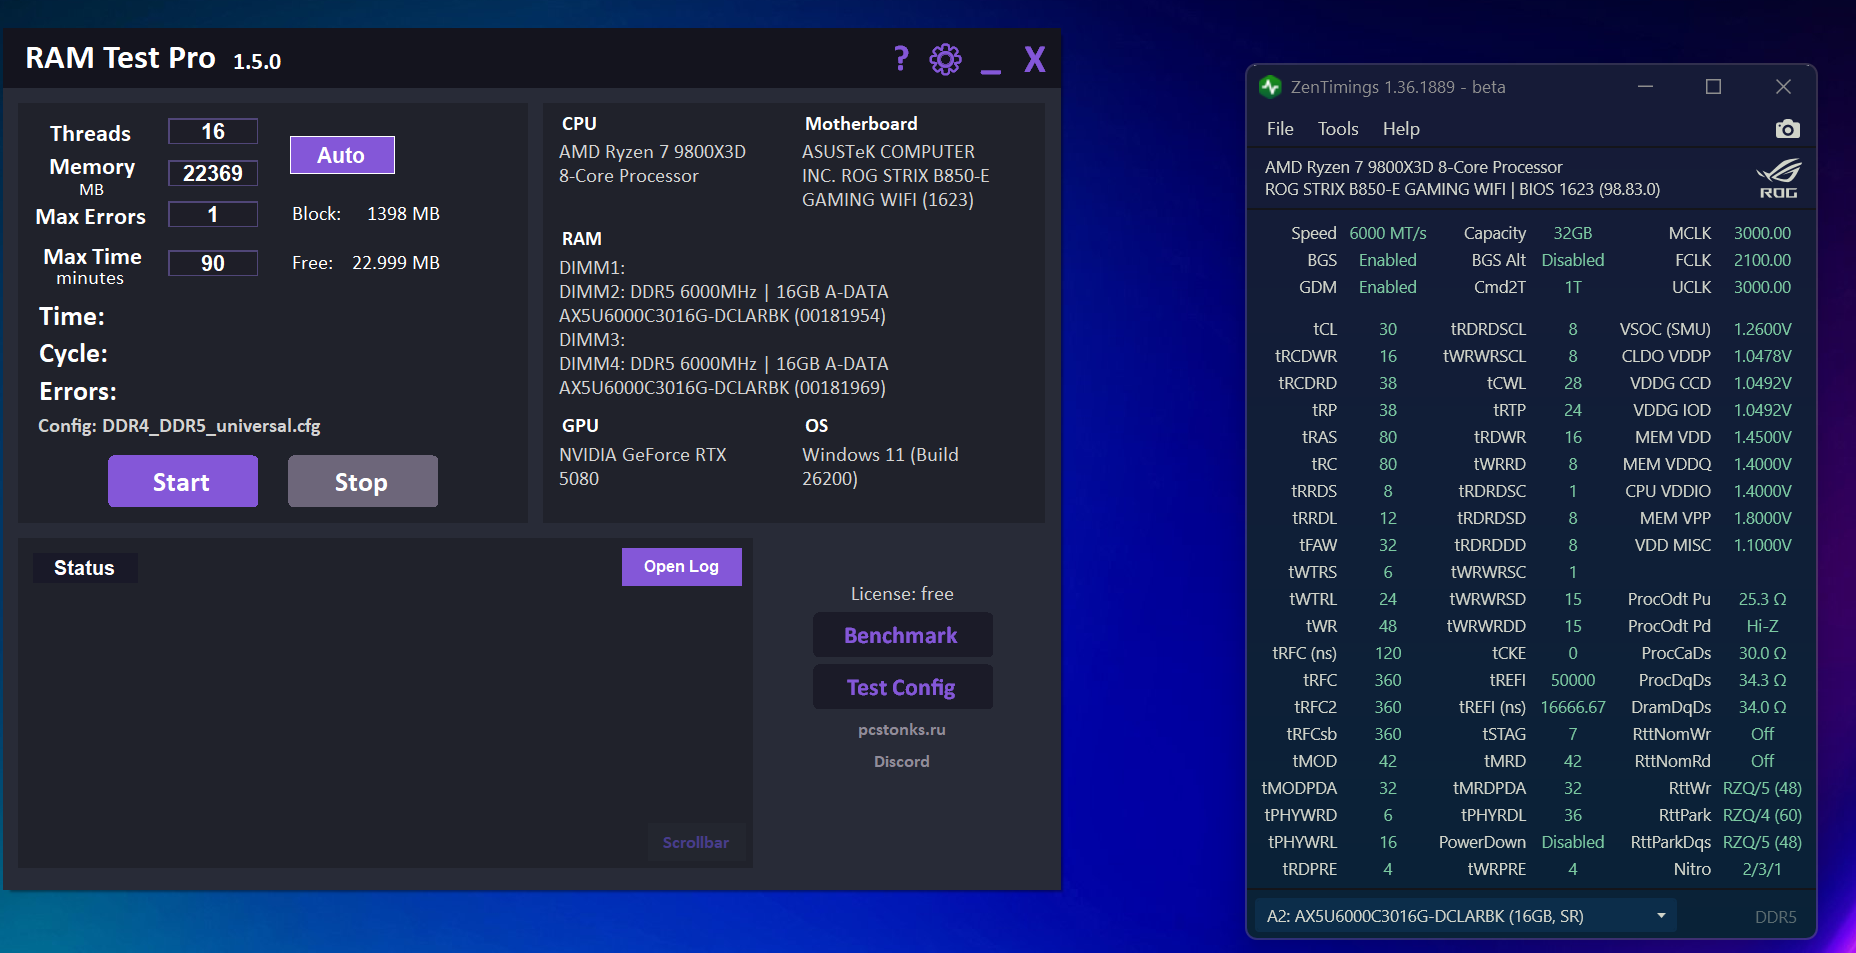Click the PowerDown Disabled value
1856x953 pixels.
pyautogui.click(x=1573, y=842)
